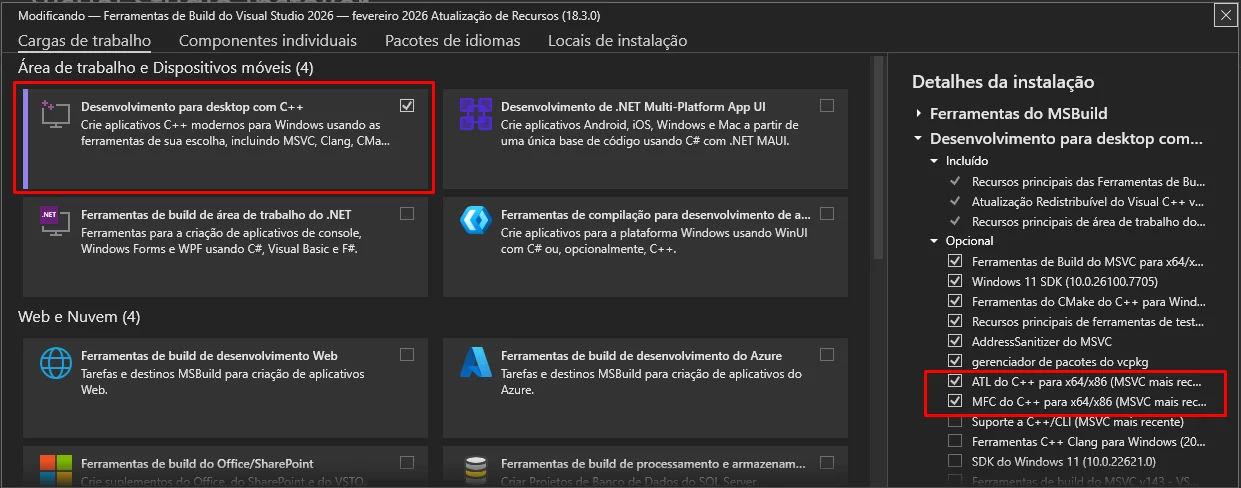This screenshot has height=488, width=1241.
Task: Collapse Desenvolvimento para desktop com C++ details
Action: tap(918, 139)
